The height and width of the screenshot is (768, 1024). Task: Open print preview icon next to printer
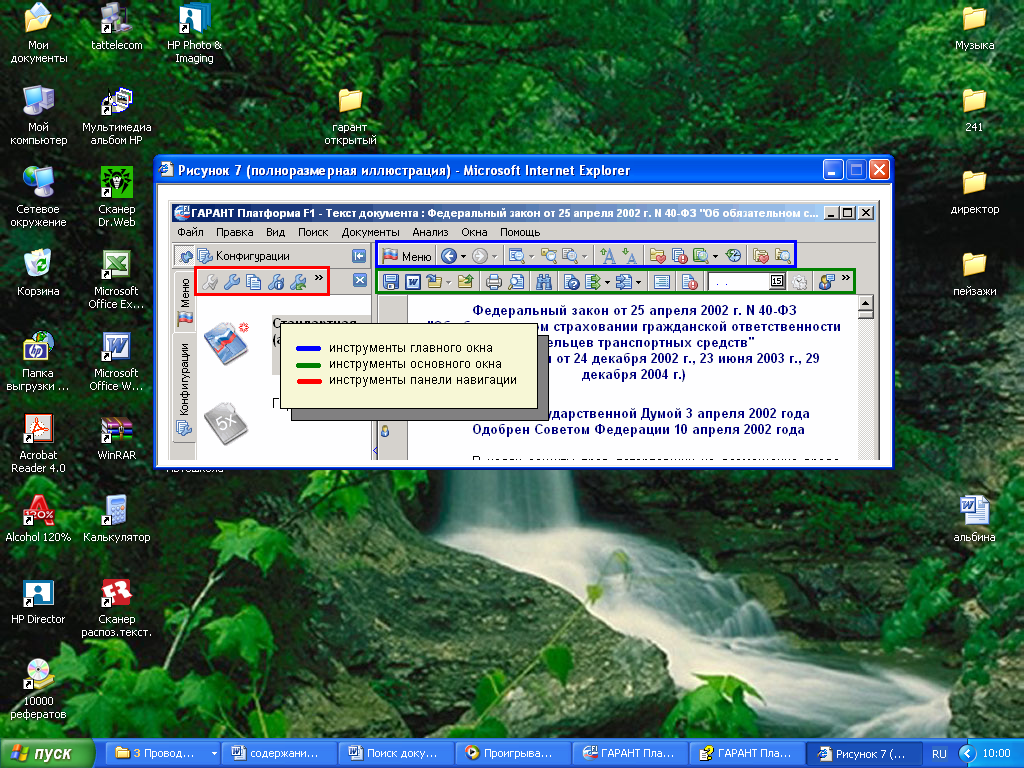click(x=516, y=281)
